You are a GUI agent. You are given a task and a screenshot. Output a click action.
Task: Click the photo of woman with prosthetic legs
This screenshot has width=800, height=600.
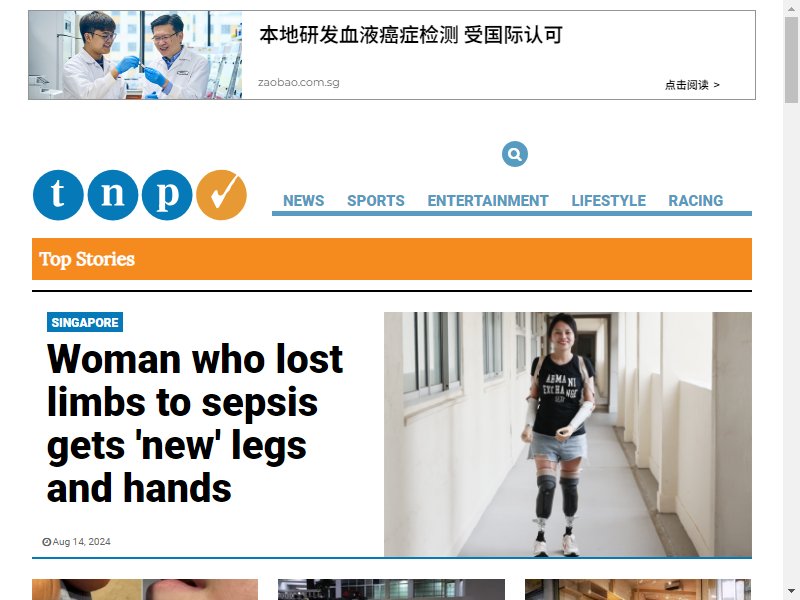pos(568,434)
